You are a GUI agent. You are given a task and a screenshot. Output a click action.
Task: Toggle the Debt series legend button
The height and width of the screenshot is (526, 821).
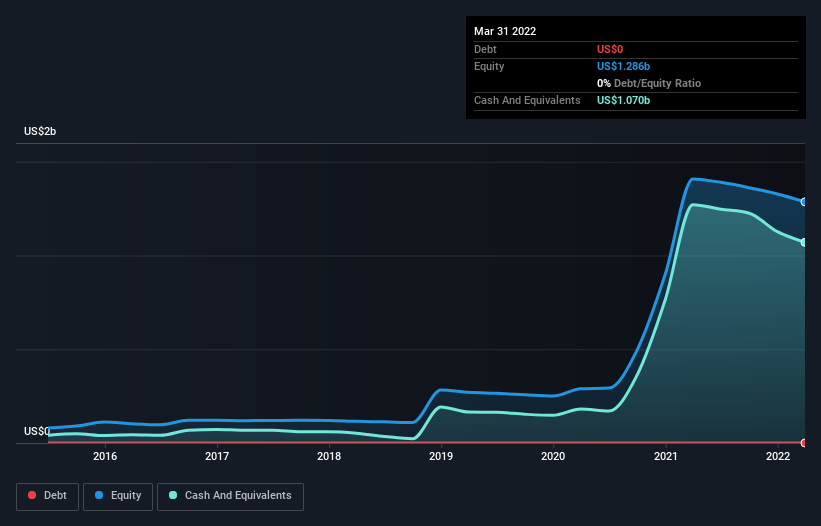[47, 496]
